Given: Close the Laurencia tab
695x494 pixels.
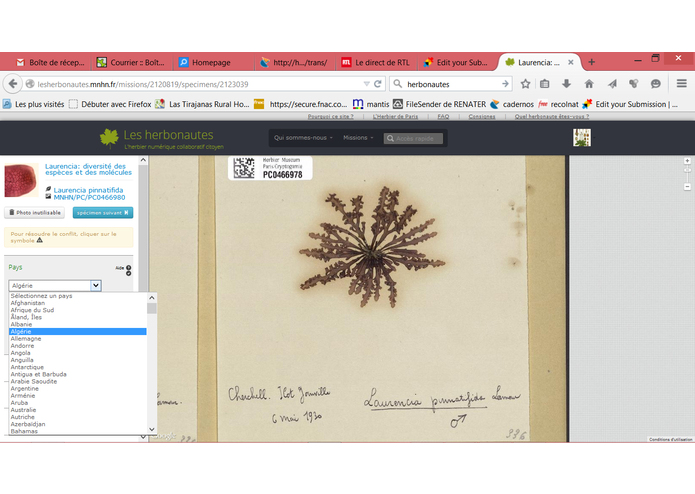Looking at the screenshot, I should tap(571, 62).
